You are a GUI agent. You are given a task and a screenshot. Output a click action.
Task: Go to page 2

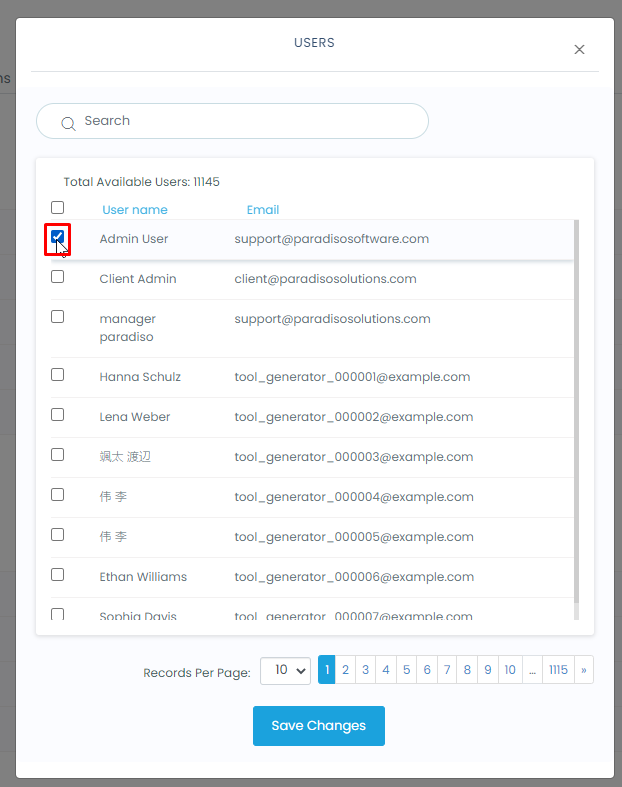pos(345,670)
